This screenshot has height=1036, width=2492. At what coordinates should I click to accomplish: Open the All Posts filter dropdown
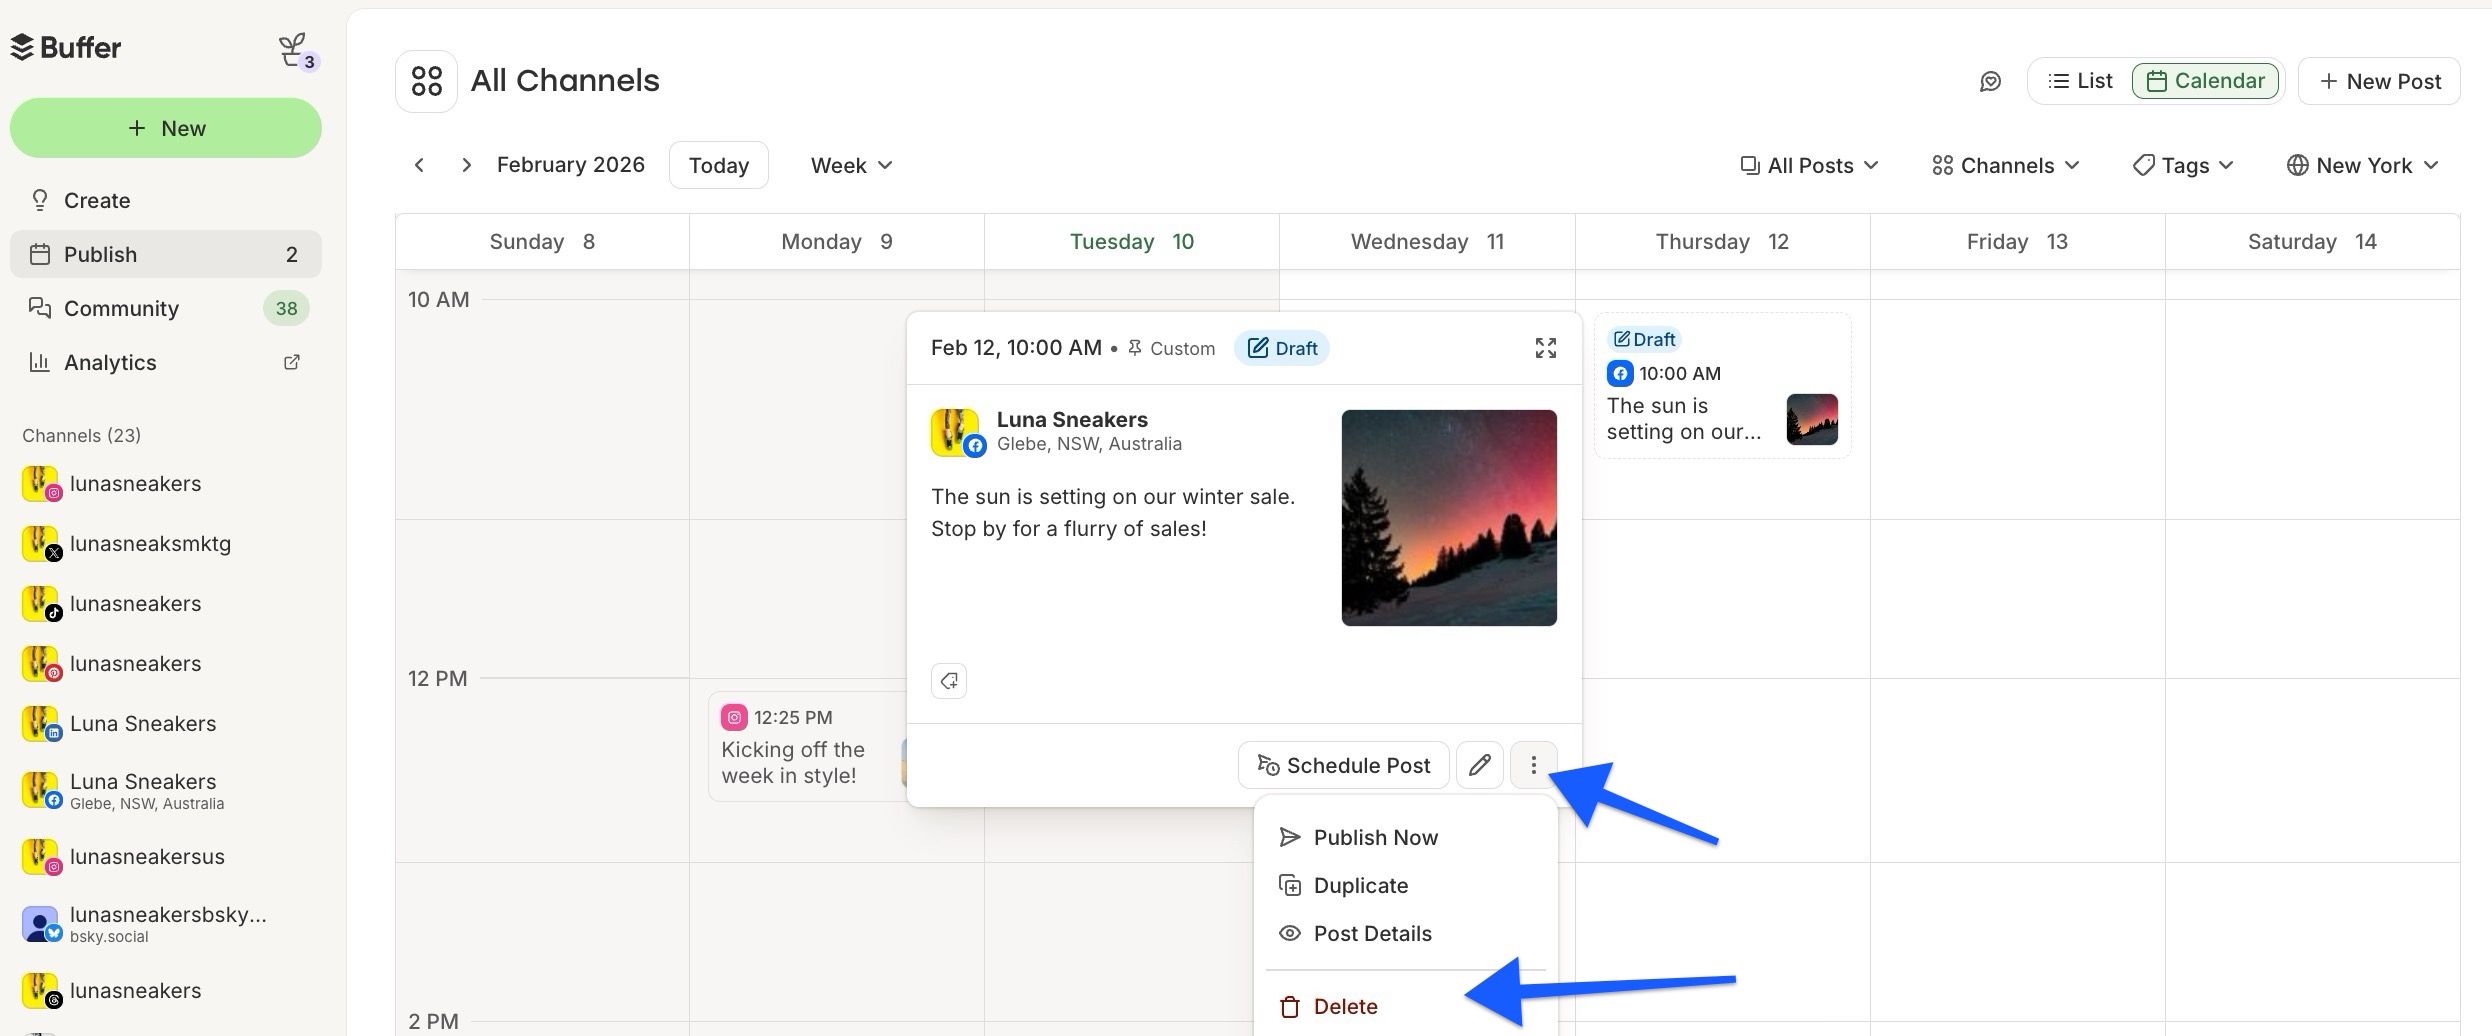1809,165
